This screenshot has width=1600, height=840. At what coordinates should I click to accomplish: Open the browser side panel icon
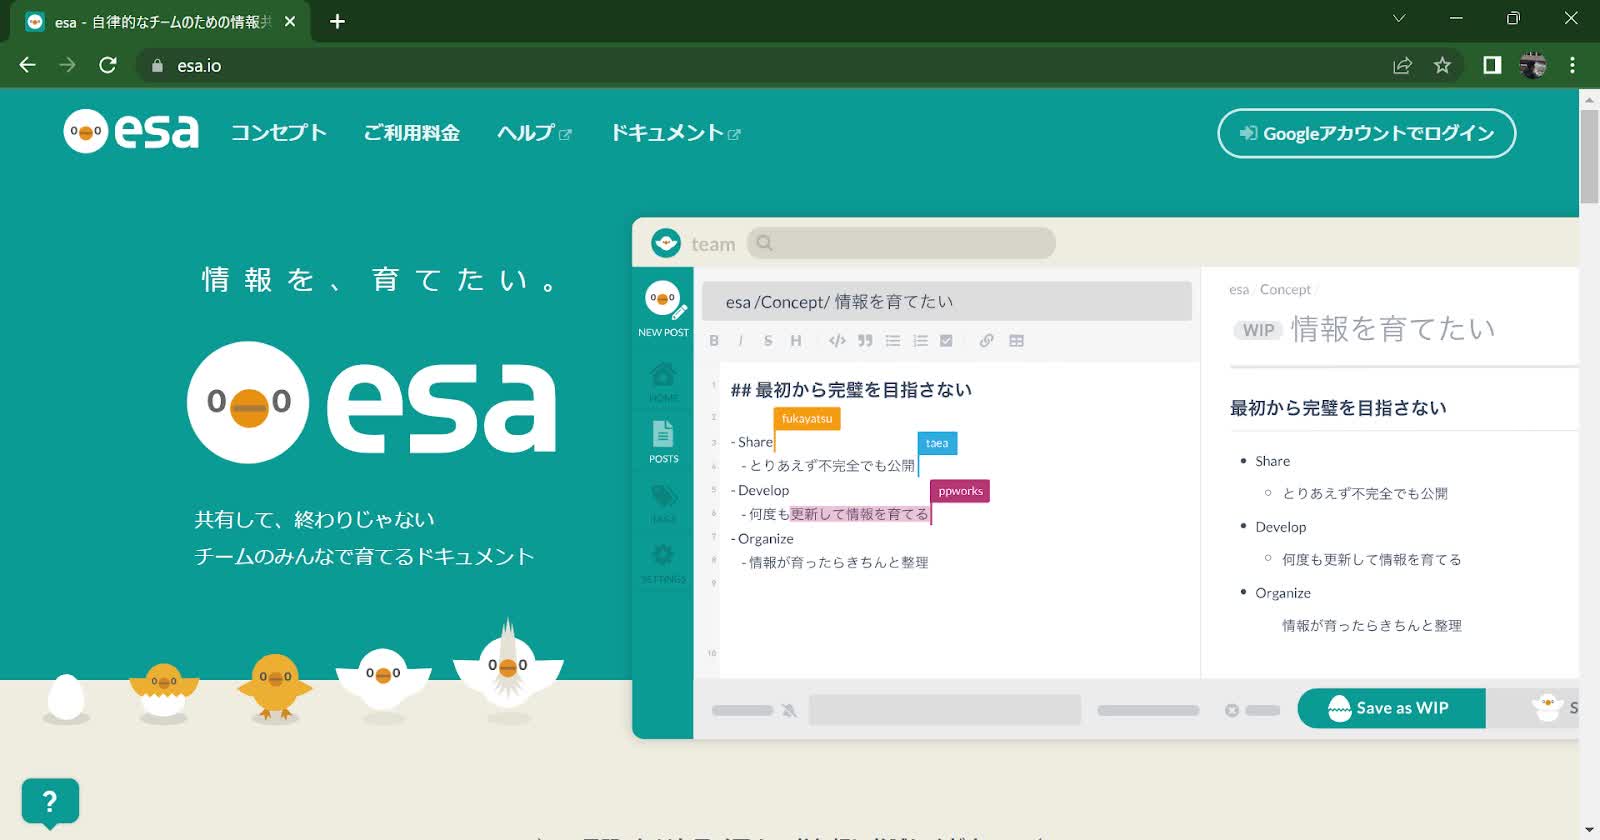point(1492,65)
